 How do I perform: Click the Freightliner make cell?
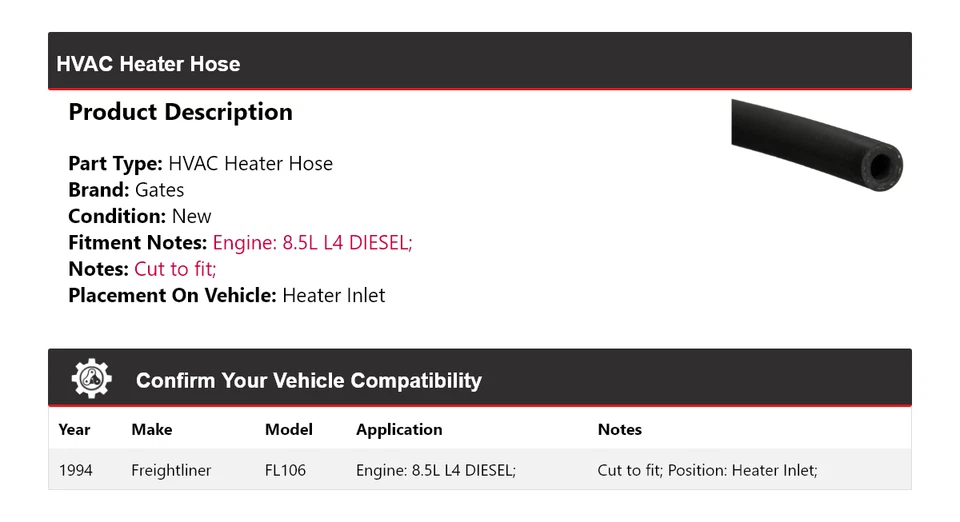(x=171, y=470)
